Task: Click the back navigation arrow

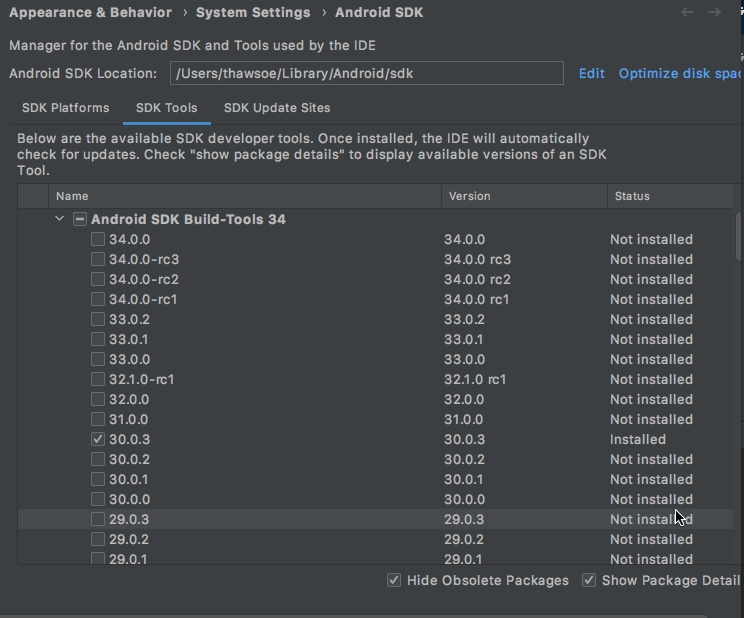Action: pyautogui.click(x=687, y=13)
